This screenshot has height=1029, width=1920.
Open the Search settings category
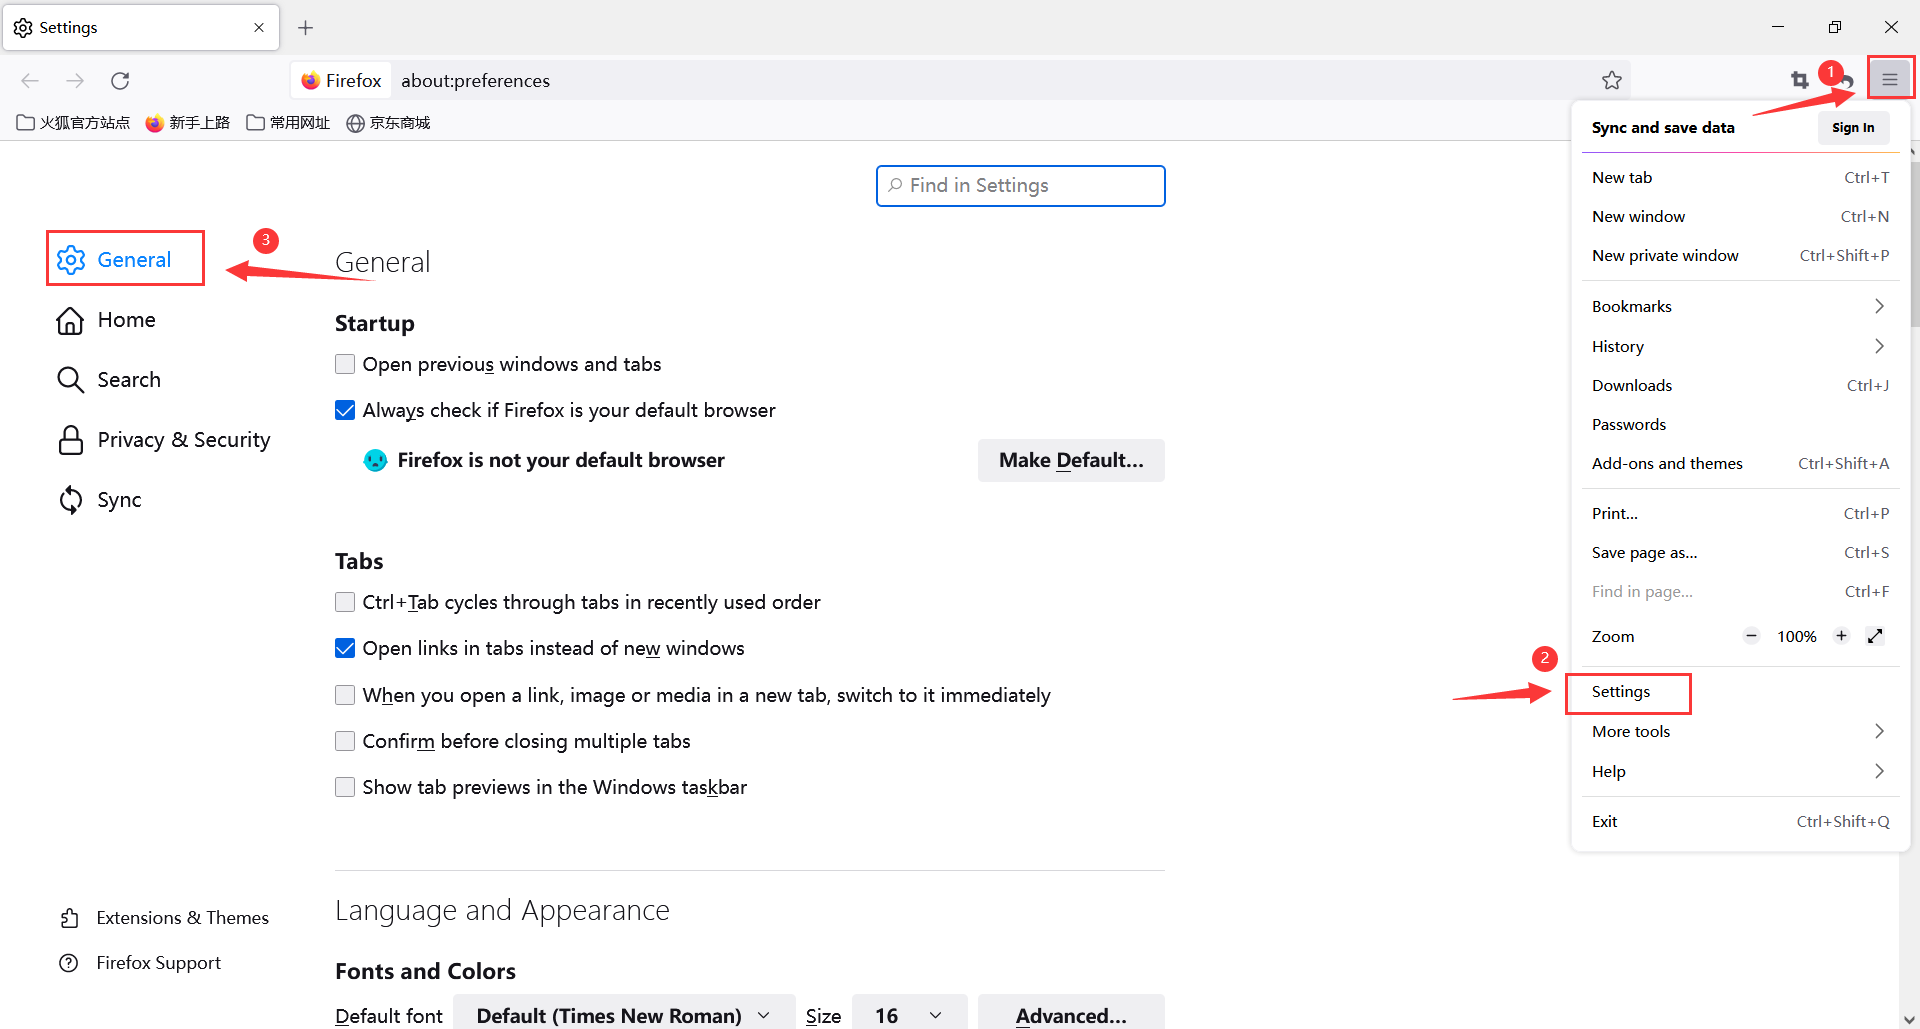click(x=128, y=380)
